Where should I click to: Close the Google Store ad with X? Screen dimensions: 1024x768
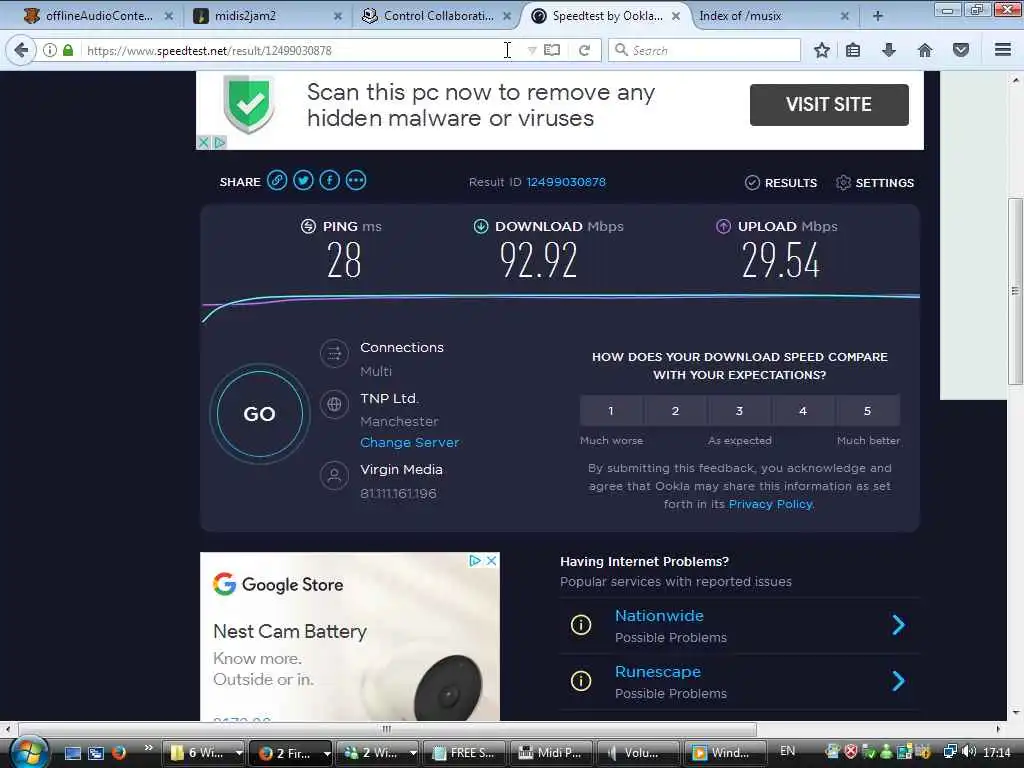click(x=492, y=560)
